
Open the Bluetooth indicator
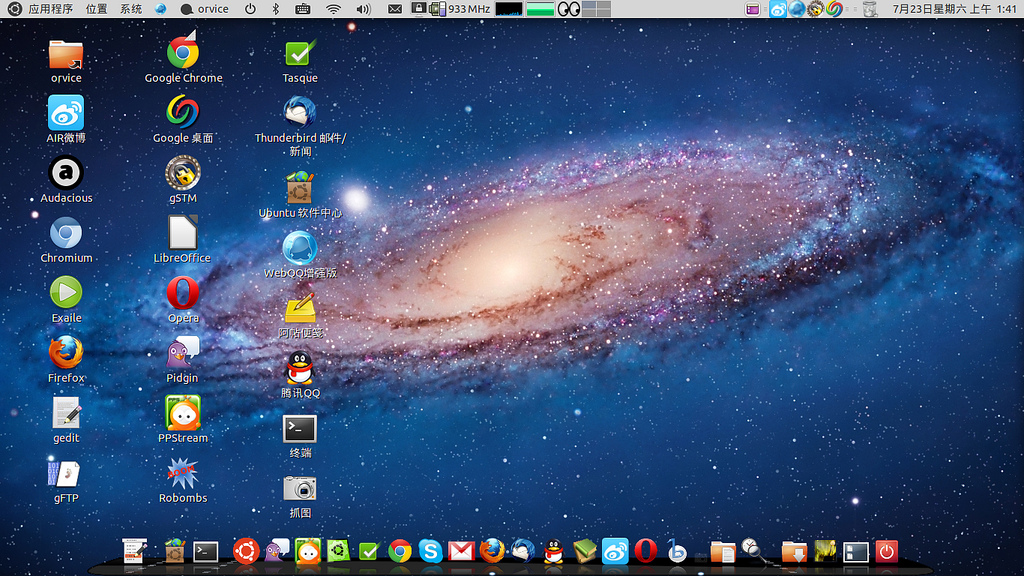(276, 8)
